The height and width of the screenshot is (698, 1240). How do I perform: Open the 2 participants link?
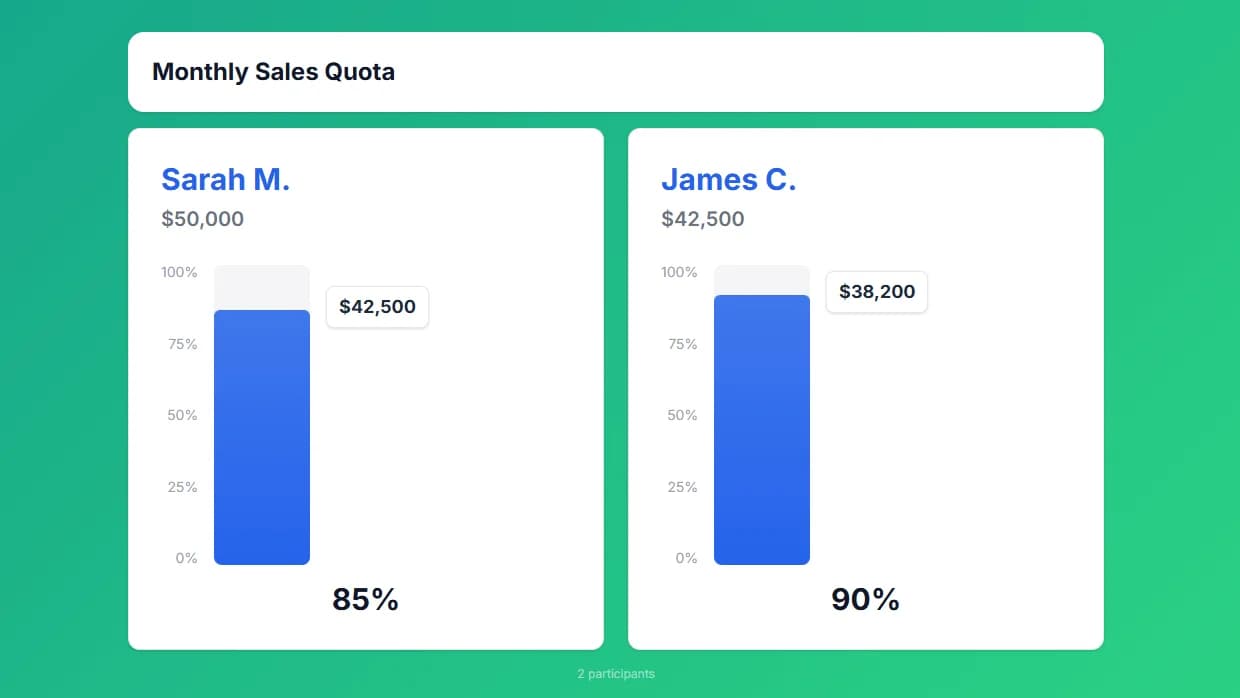pyautogui.click(x=615, y=673)
